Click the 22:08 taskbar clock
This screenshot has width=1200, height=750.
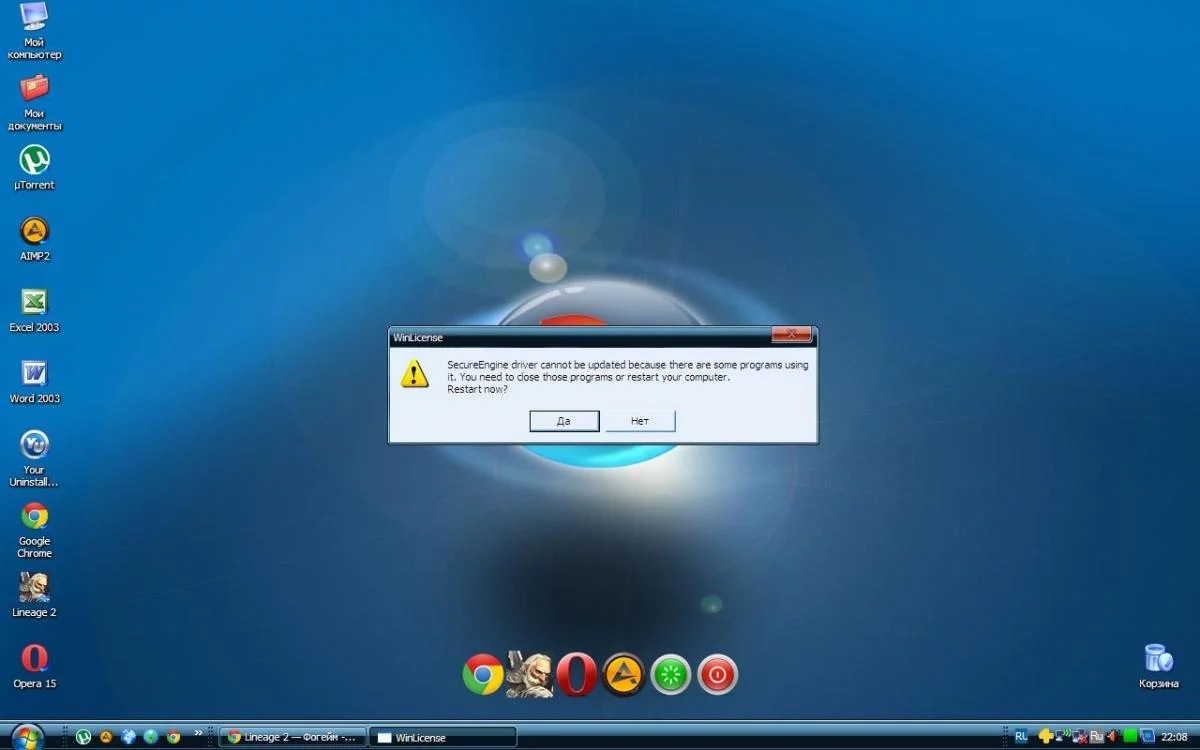(1174, 737)
